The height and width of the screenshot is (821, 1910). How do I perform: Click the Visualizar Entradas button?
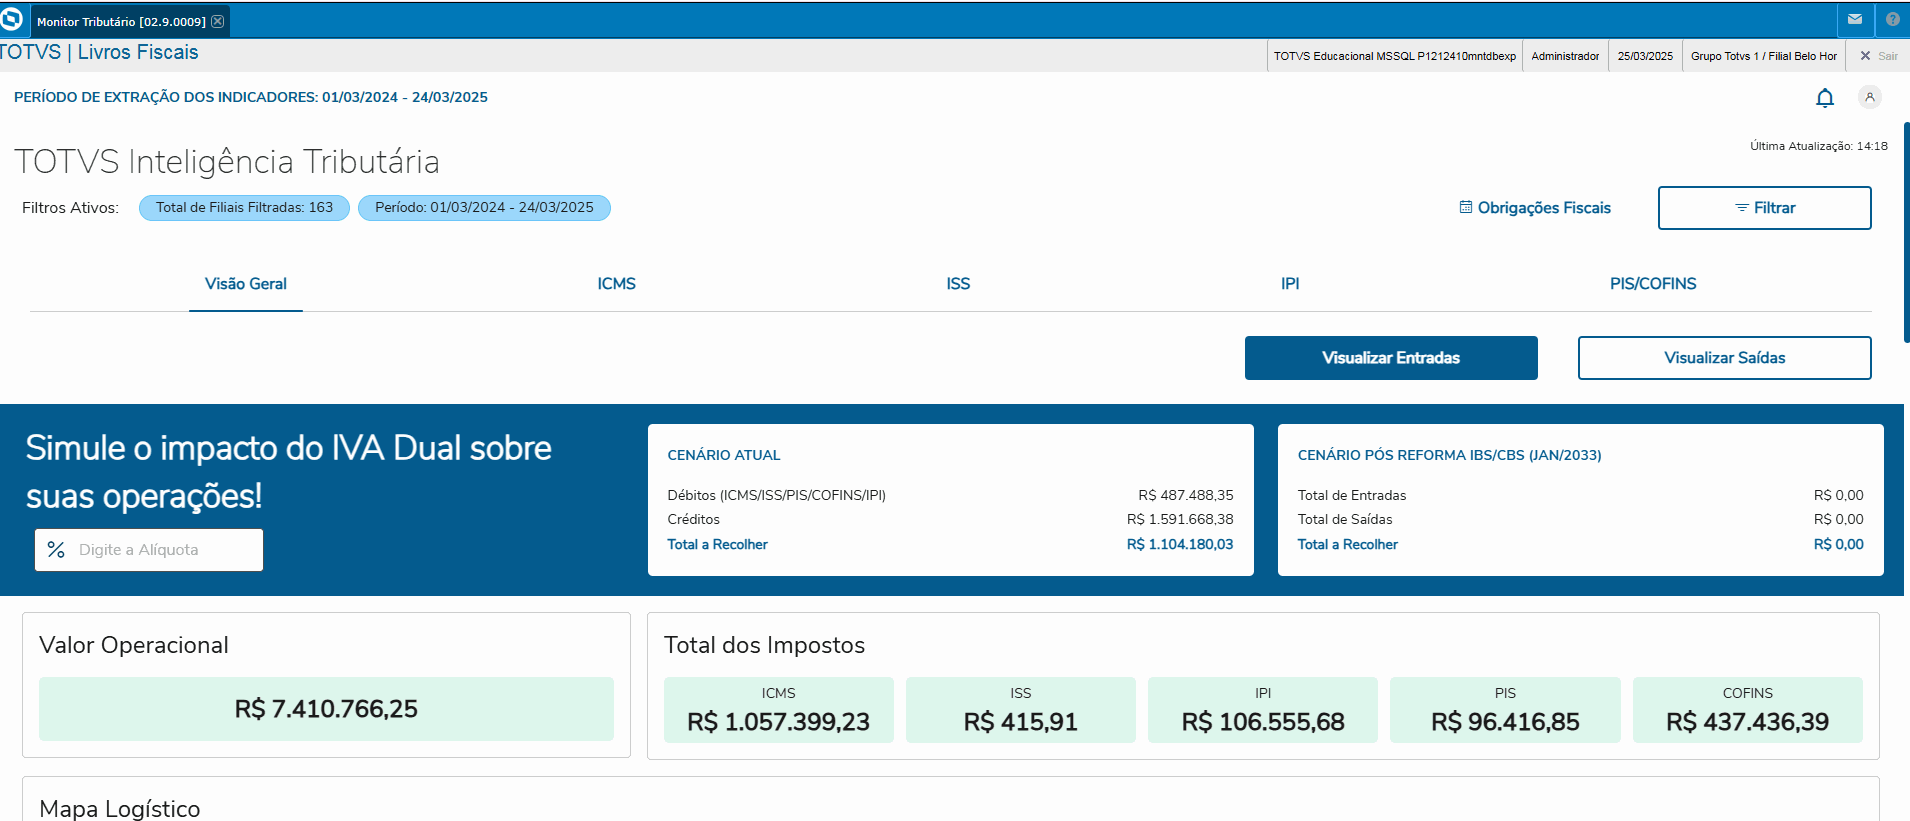point(1391,358)
